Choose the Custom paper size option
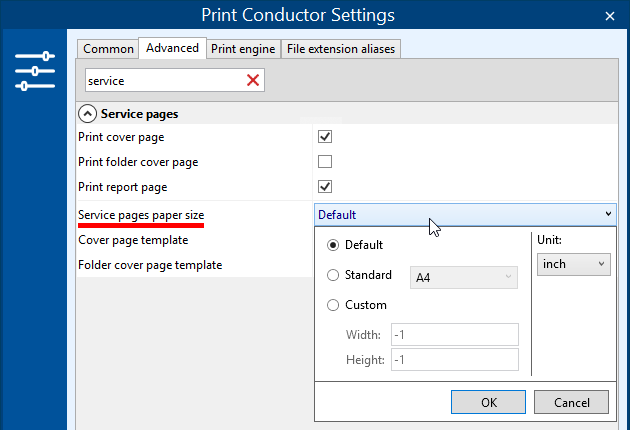This screenshot has height=430, width=630. pos(333,305)
